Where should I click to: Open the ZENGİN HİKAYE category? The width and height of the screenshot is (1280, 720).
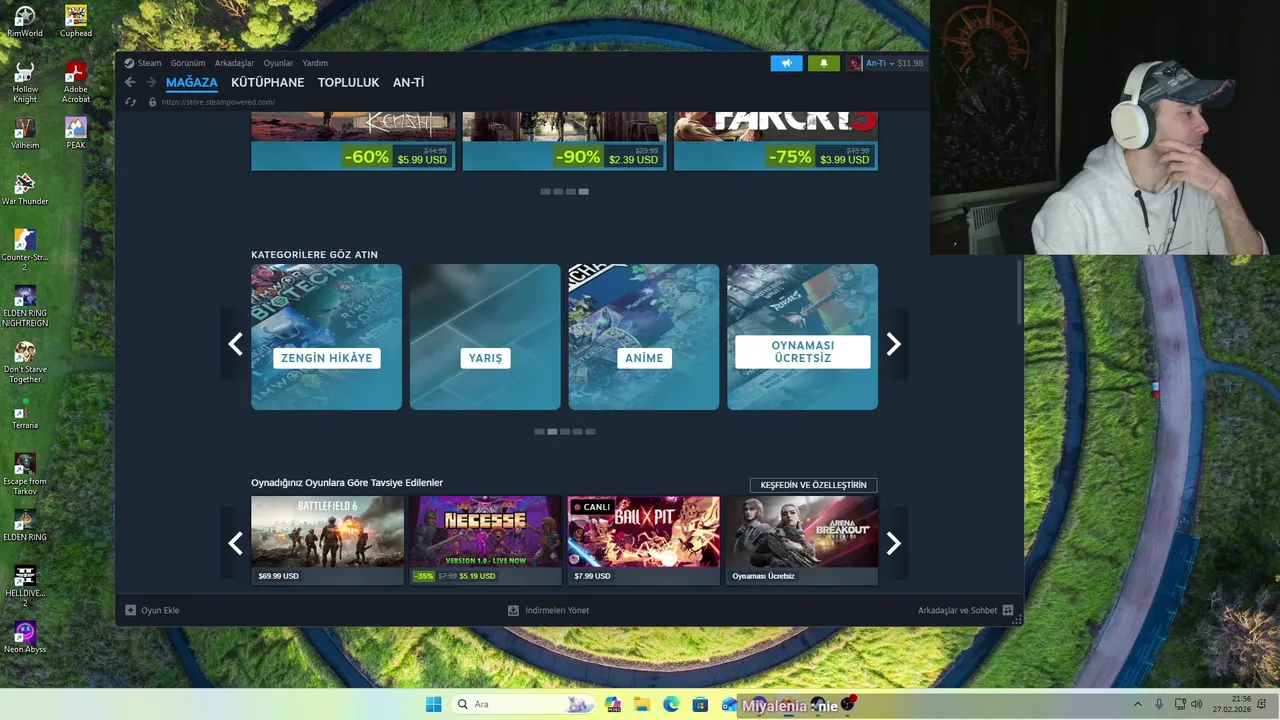(326, 337)
